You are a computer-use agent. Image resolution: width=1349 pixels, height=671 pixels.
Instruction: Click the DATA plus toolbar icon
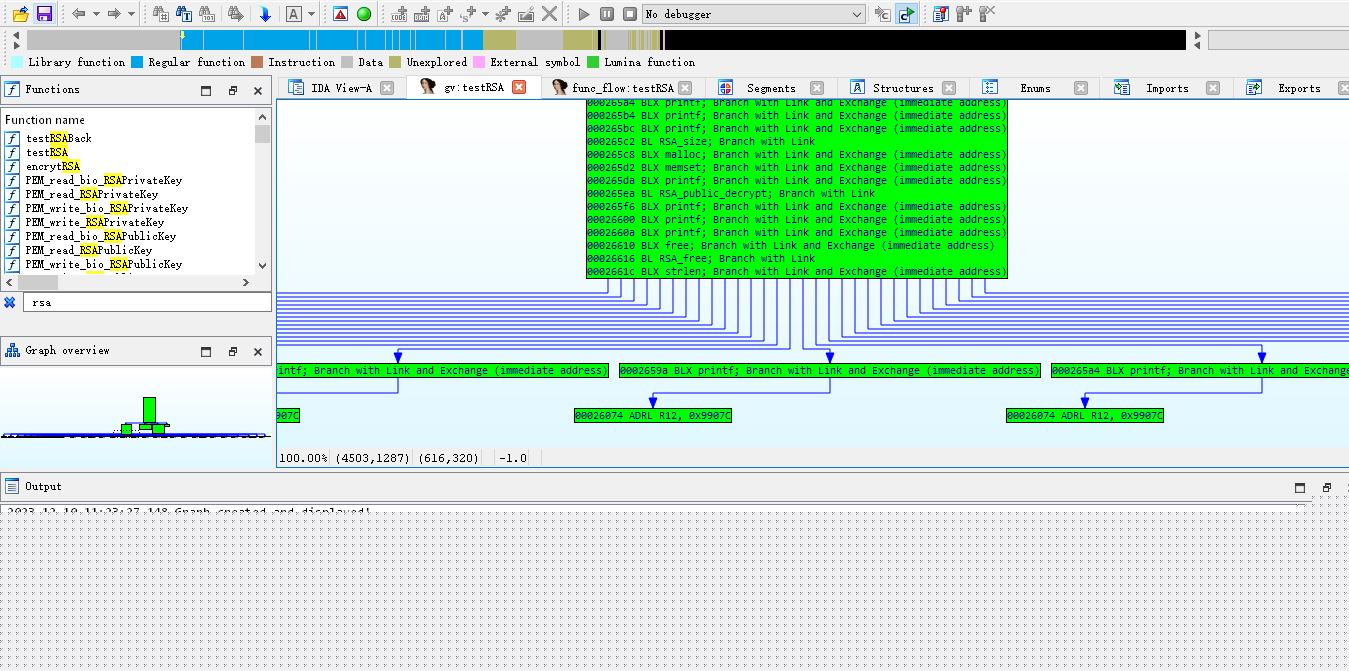click(422, 14)
